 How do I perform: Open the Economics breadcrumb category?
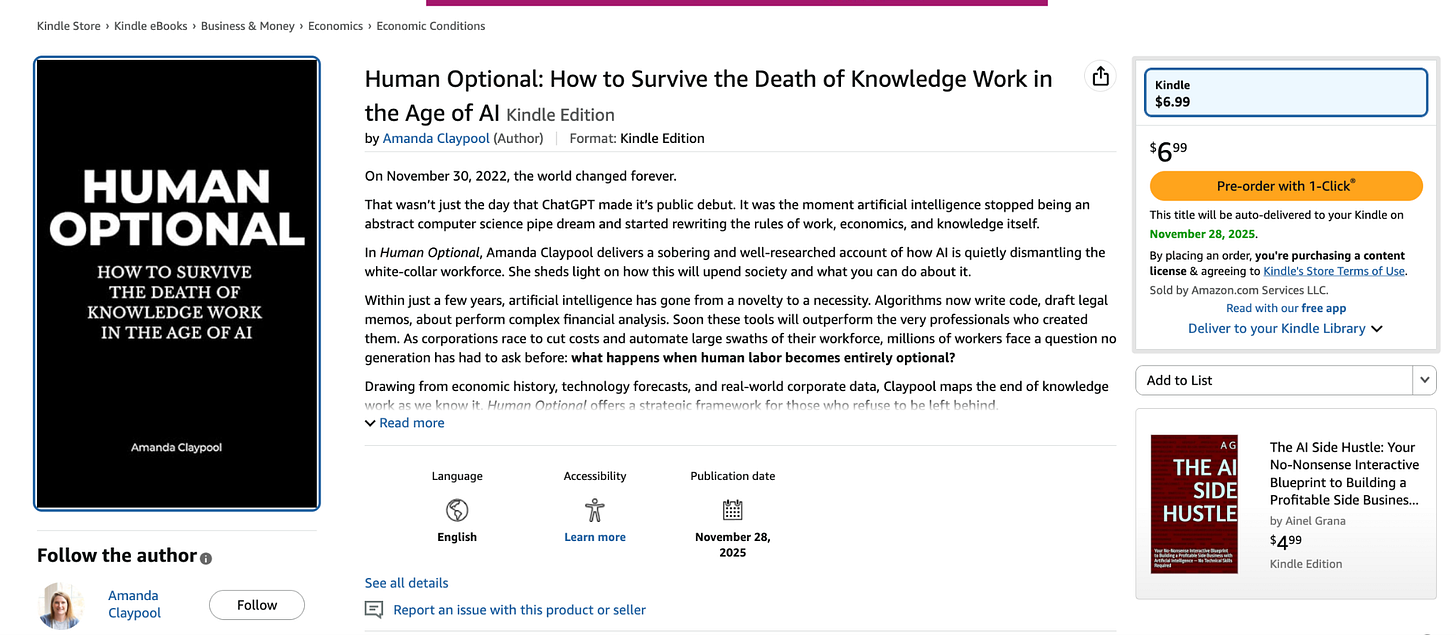[336, 25]
